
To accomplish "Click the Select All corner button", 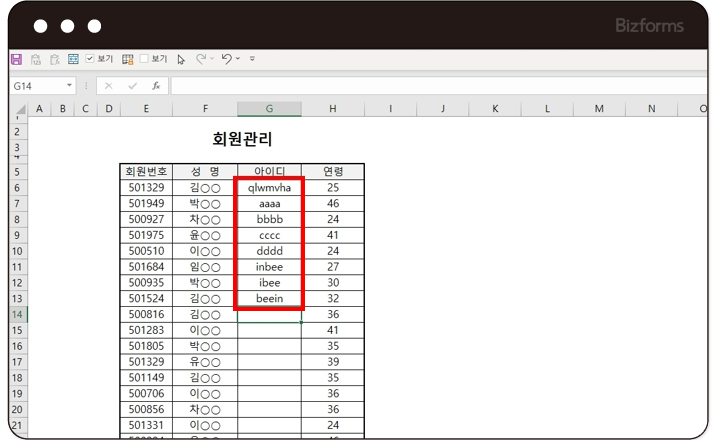I will coord(17,108).
